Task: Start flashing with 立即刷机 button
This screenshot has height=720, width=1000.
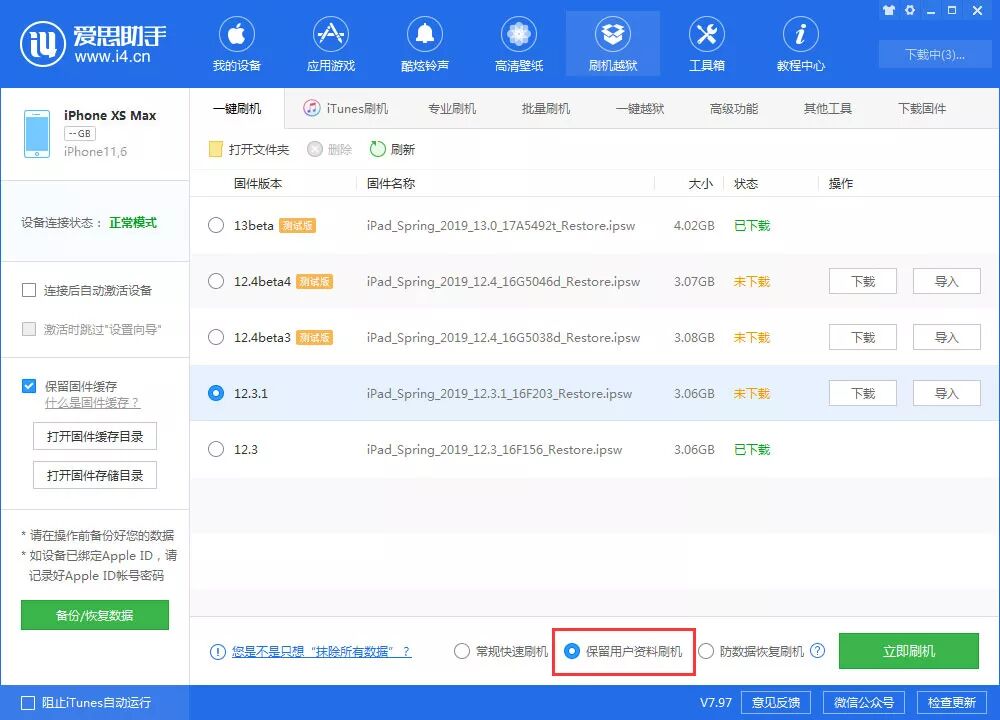Action: click(909, 651)
